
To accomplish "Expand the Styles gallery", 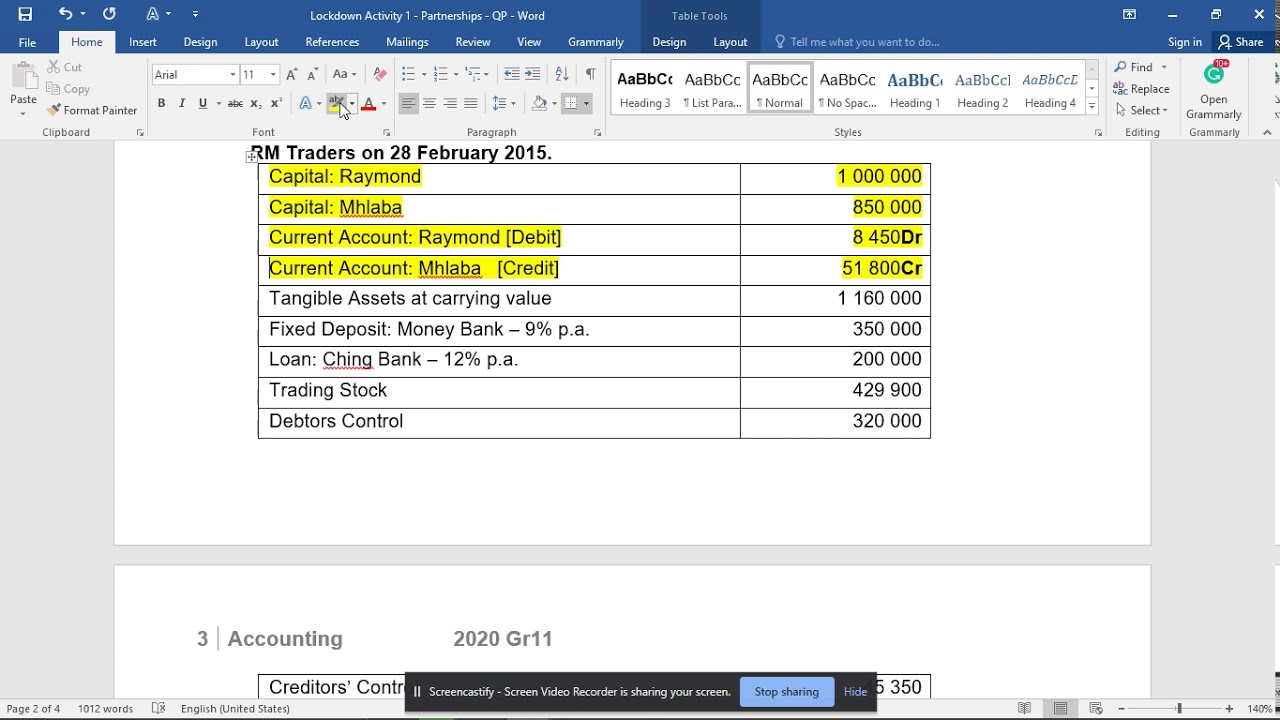I will [1092, 106].
